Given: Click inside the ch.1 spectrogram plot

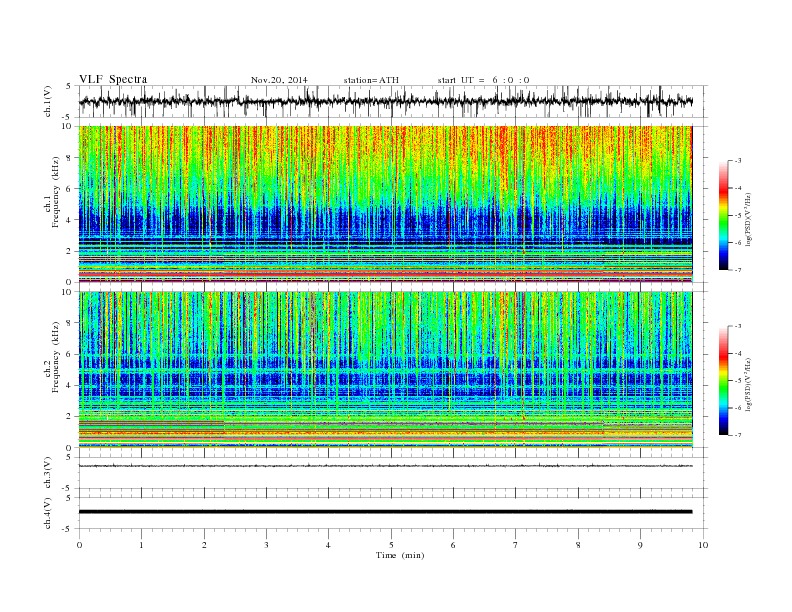Looking at the screenshot, I should pos(385,204).
